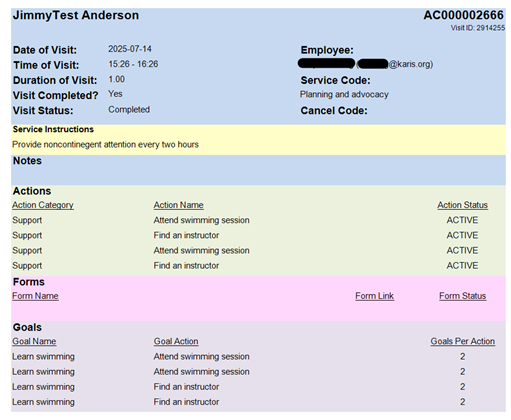
Task: Click the Action Category column header
Action: (43, 205)
